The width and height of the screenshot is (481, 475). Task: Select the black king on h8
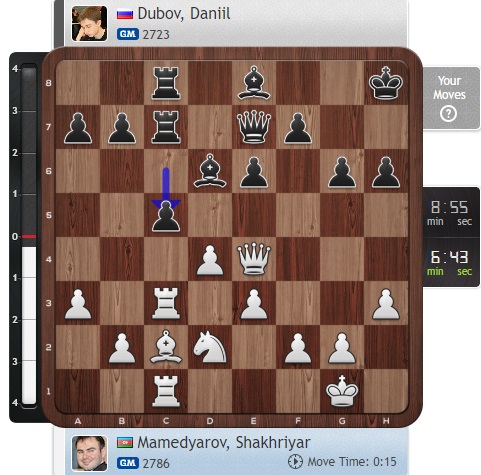coord(386,83)
